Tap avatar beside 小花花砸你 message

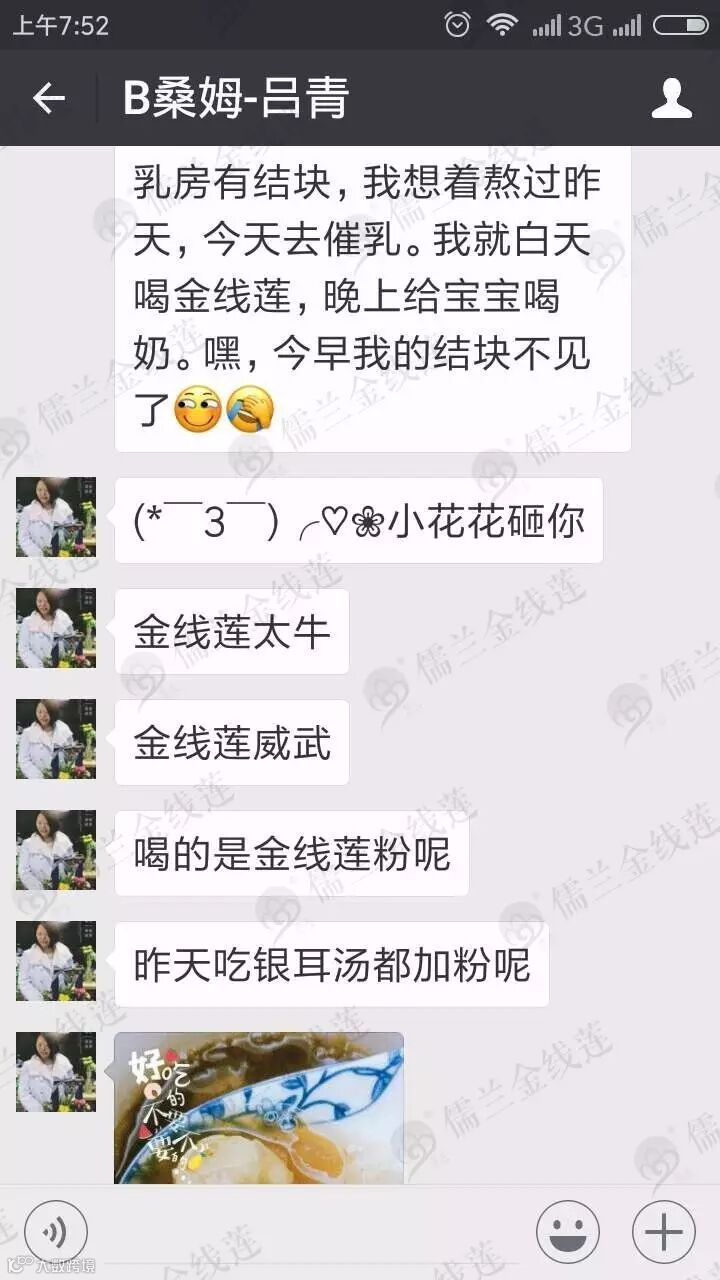tap(56, 517)
